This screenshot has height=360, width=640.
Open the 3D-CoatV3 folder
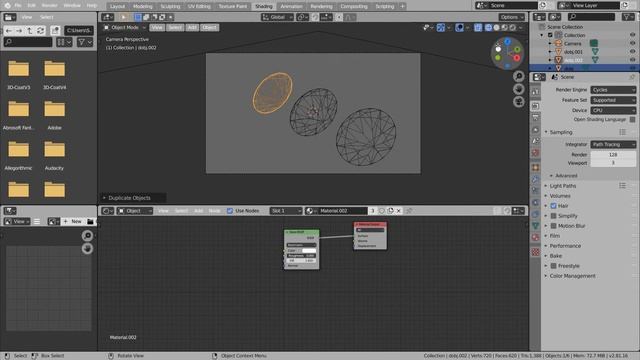[19, 74]
